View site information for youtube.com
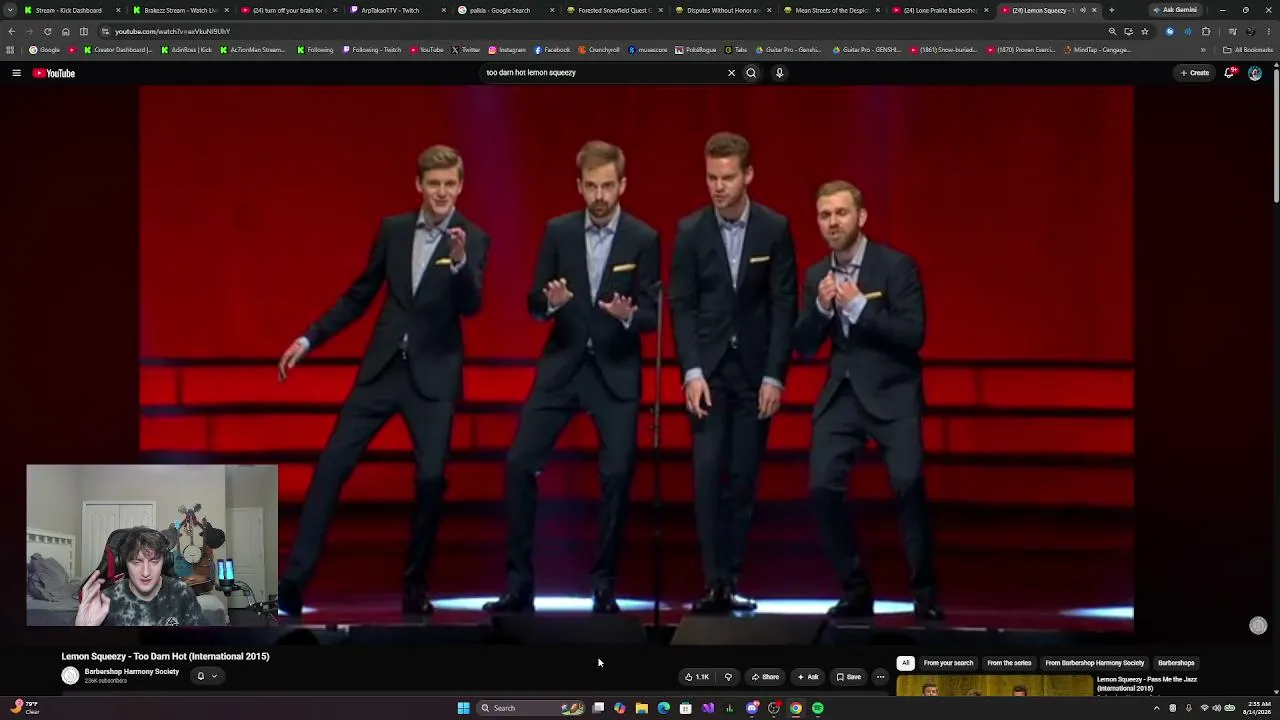 [x=105, y=31]
